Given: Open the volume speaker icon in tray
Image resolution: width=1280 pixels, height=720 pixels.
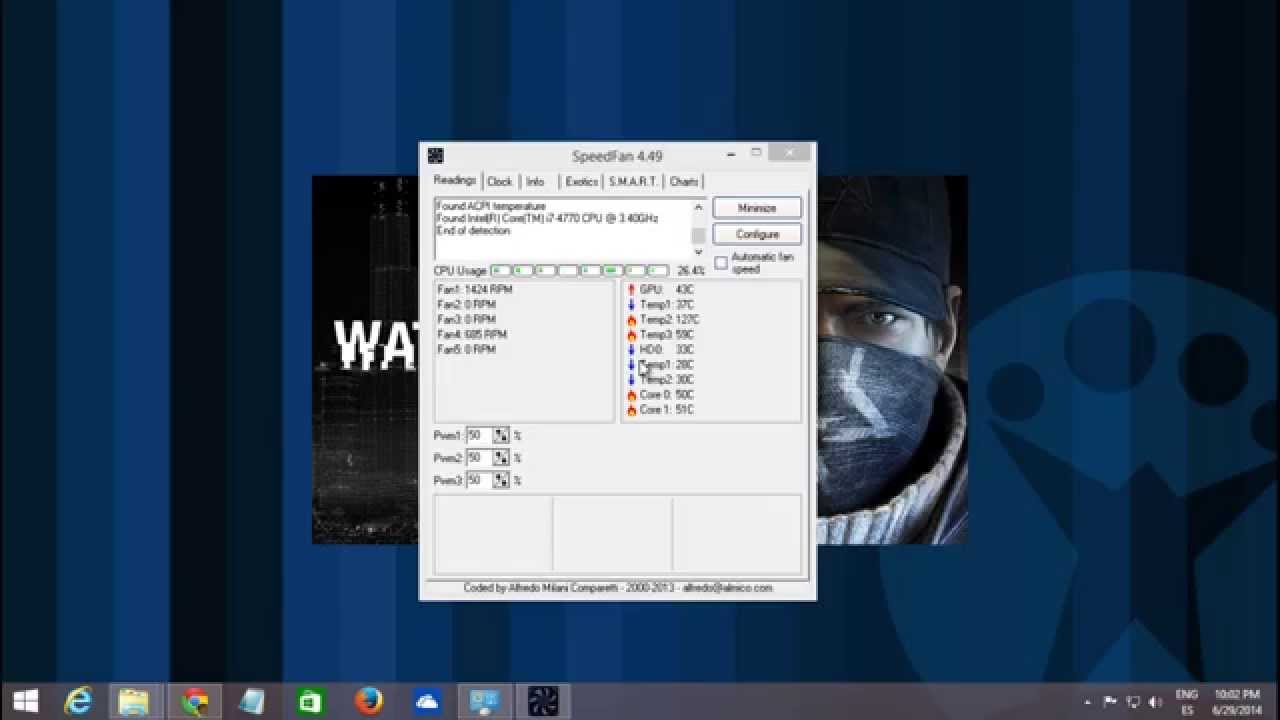Looking at the screenshot, I should point(1155,702).
